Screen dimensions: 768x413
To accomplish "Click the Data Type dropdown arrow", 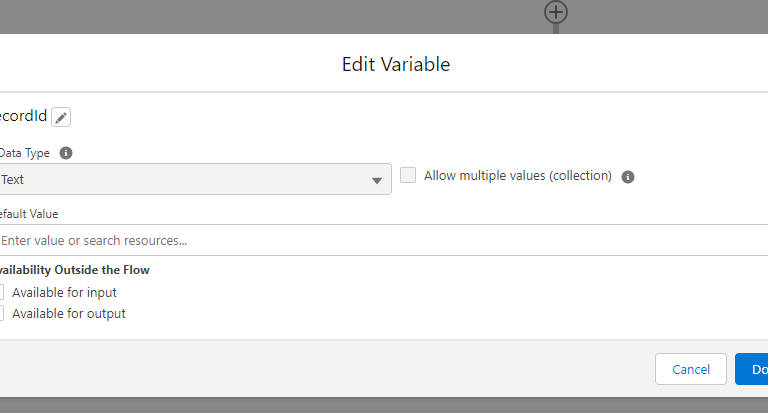I will point(377,181).
